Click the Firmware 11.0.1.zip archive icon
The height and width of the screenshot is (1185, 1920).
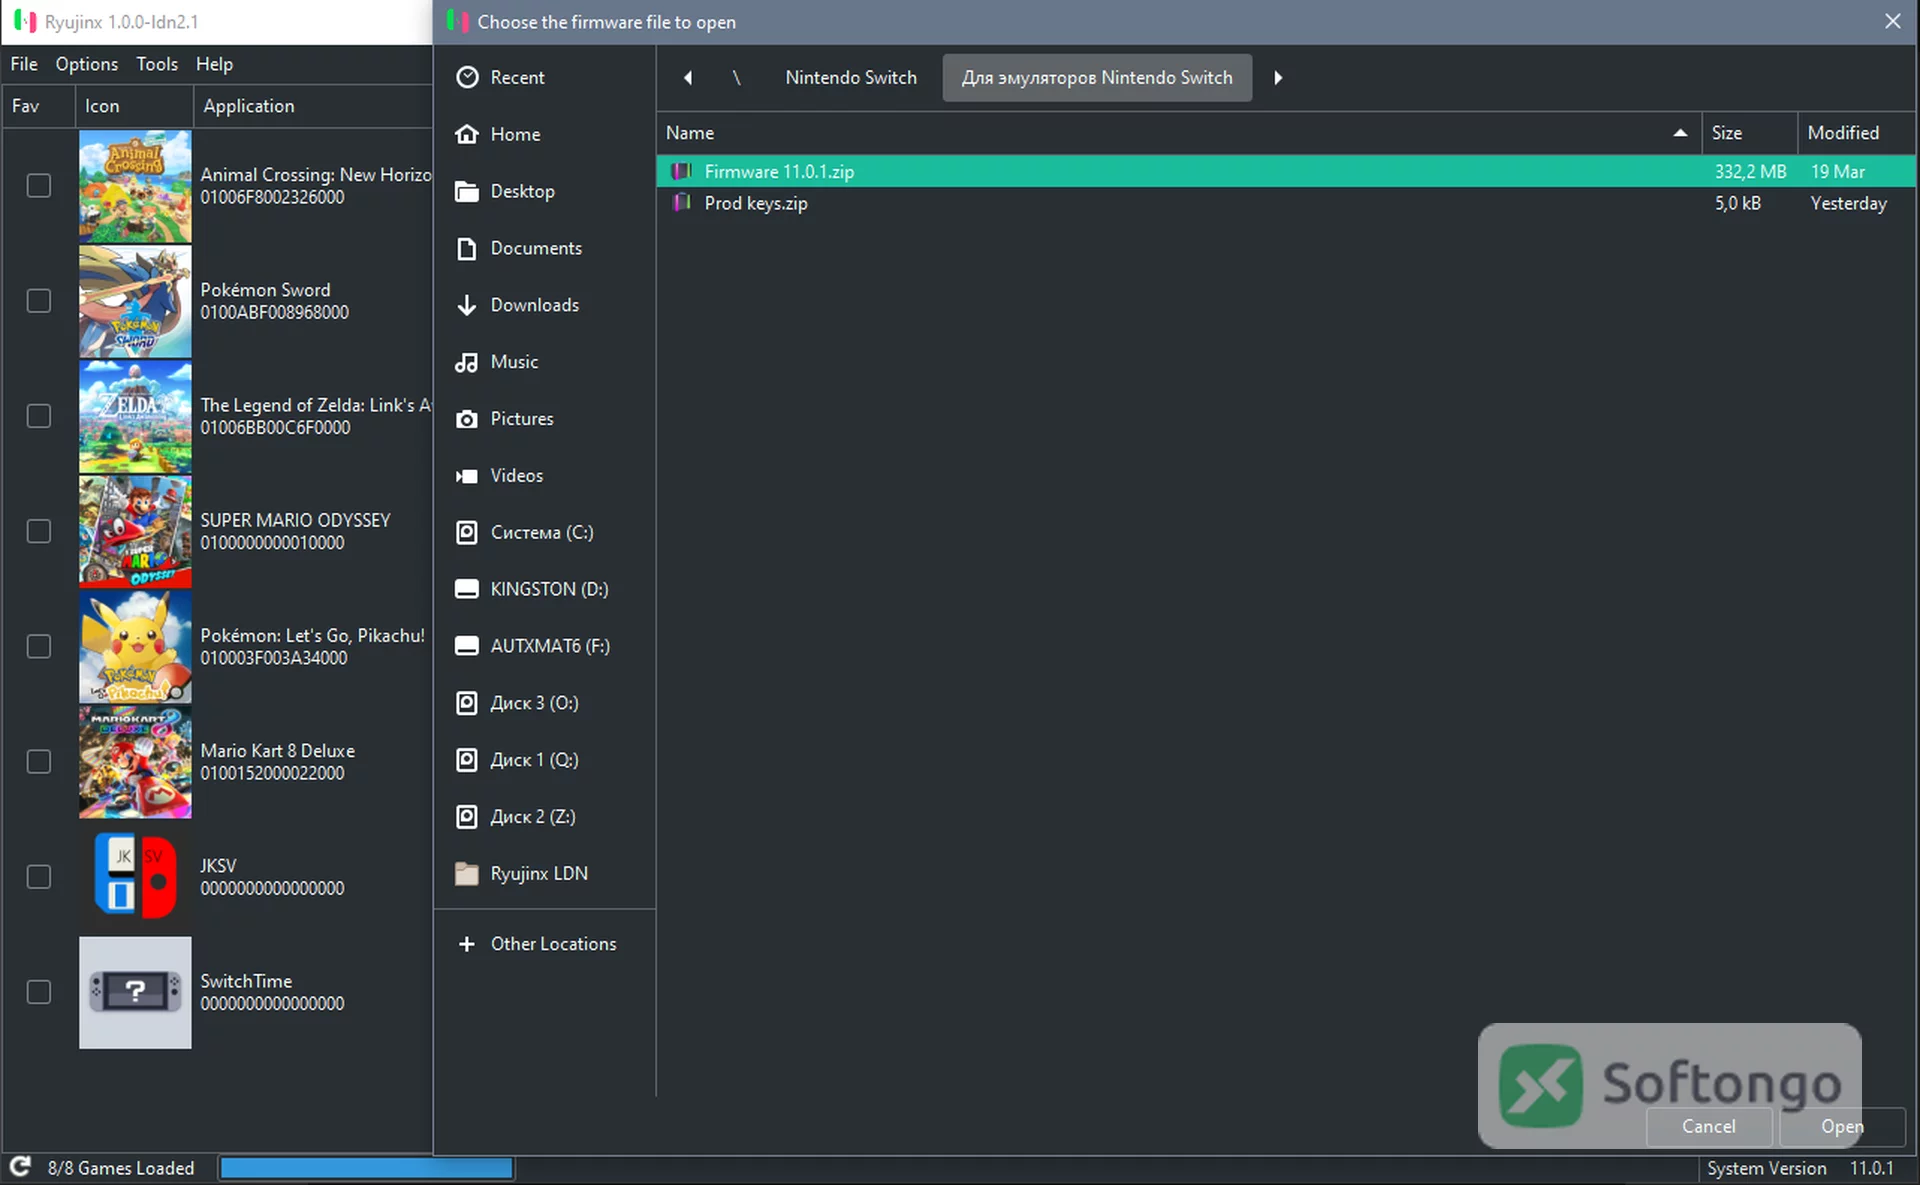point(682,171)
